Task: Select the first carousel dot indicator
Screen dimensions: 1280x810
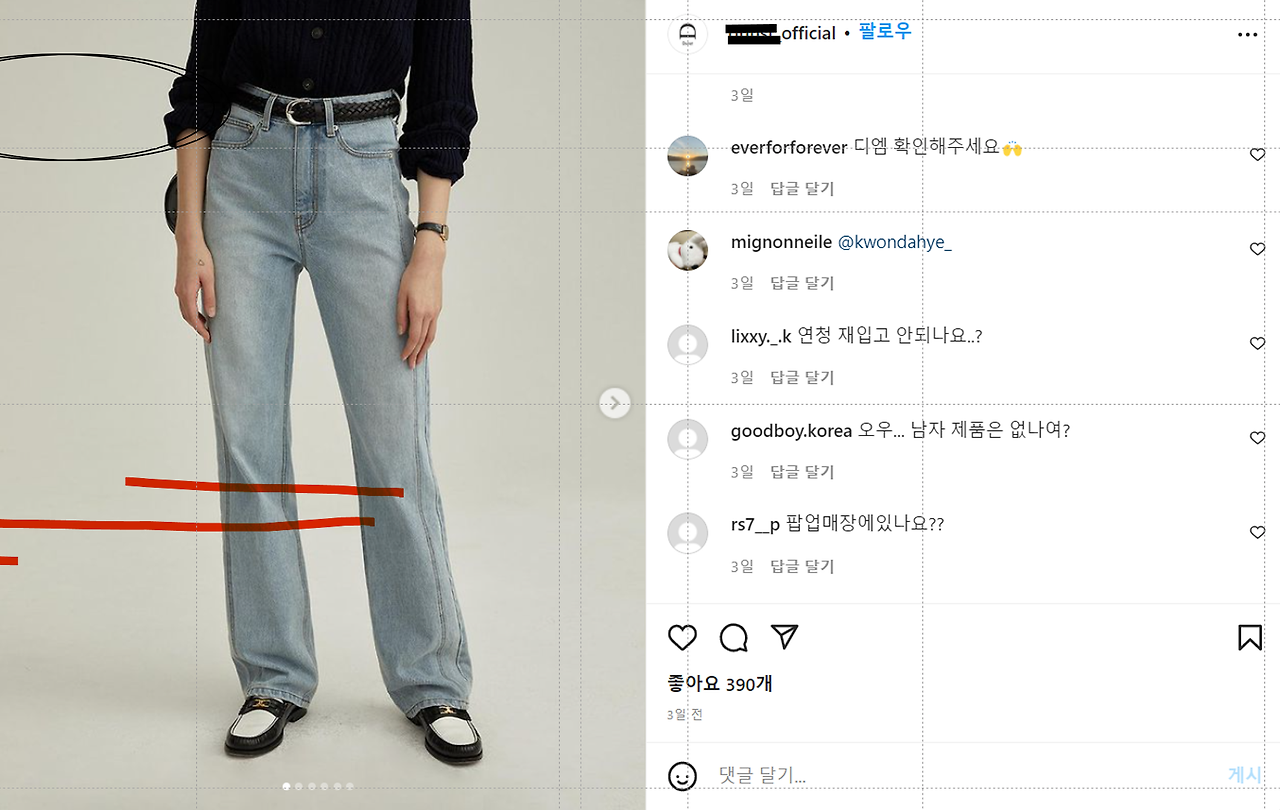Action: 286,787
